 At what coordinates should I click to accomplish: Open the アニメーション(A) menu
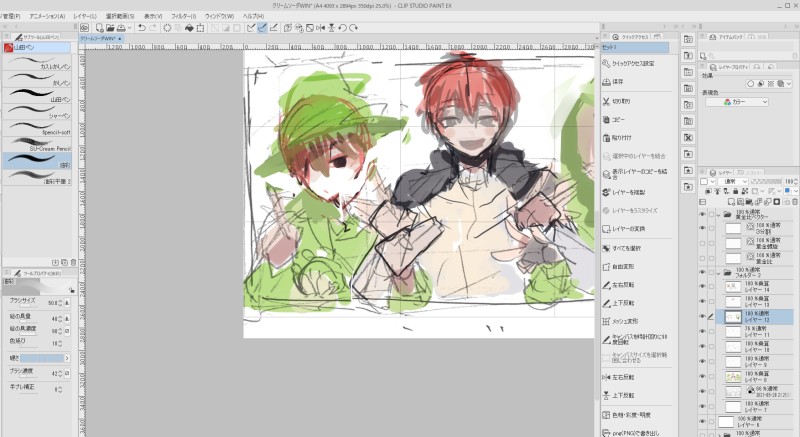click(x=47, y=16)
